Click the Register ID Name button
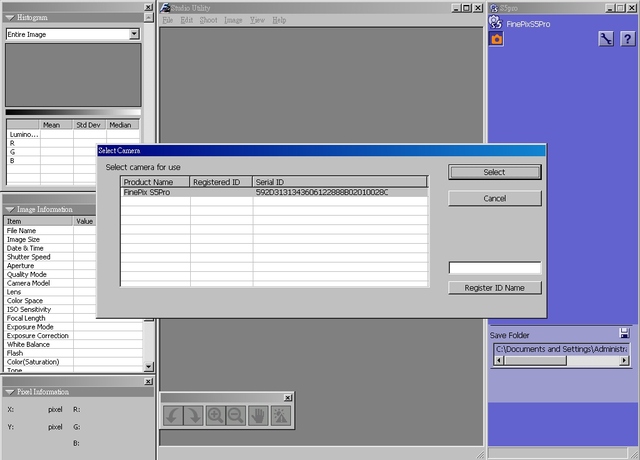The image size is (640, 460). pyautogui.click(x=495, y=288)
